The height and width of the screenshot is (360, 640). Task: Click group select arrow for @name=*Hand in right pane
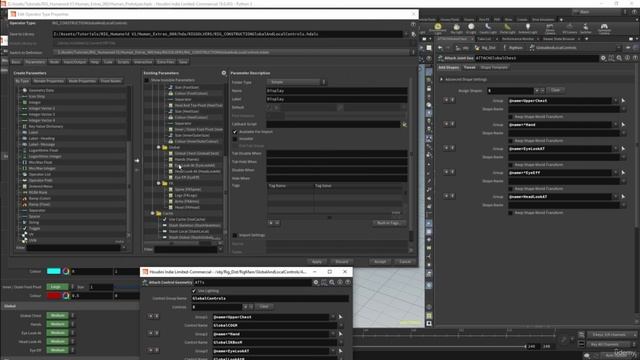pos(623,124)
